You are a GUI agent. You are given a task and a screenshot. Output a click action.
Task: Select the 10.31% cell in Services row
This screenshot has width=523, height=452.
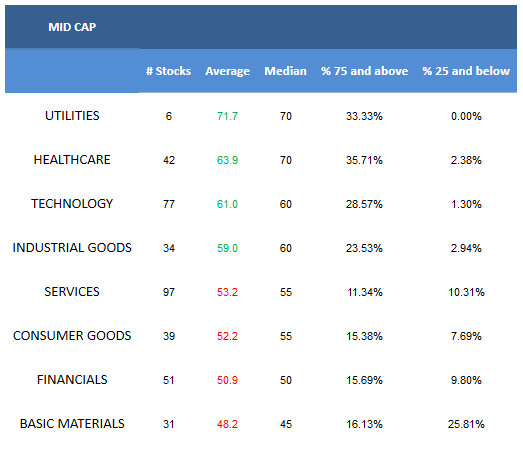click(466, 292)
